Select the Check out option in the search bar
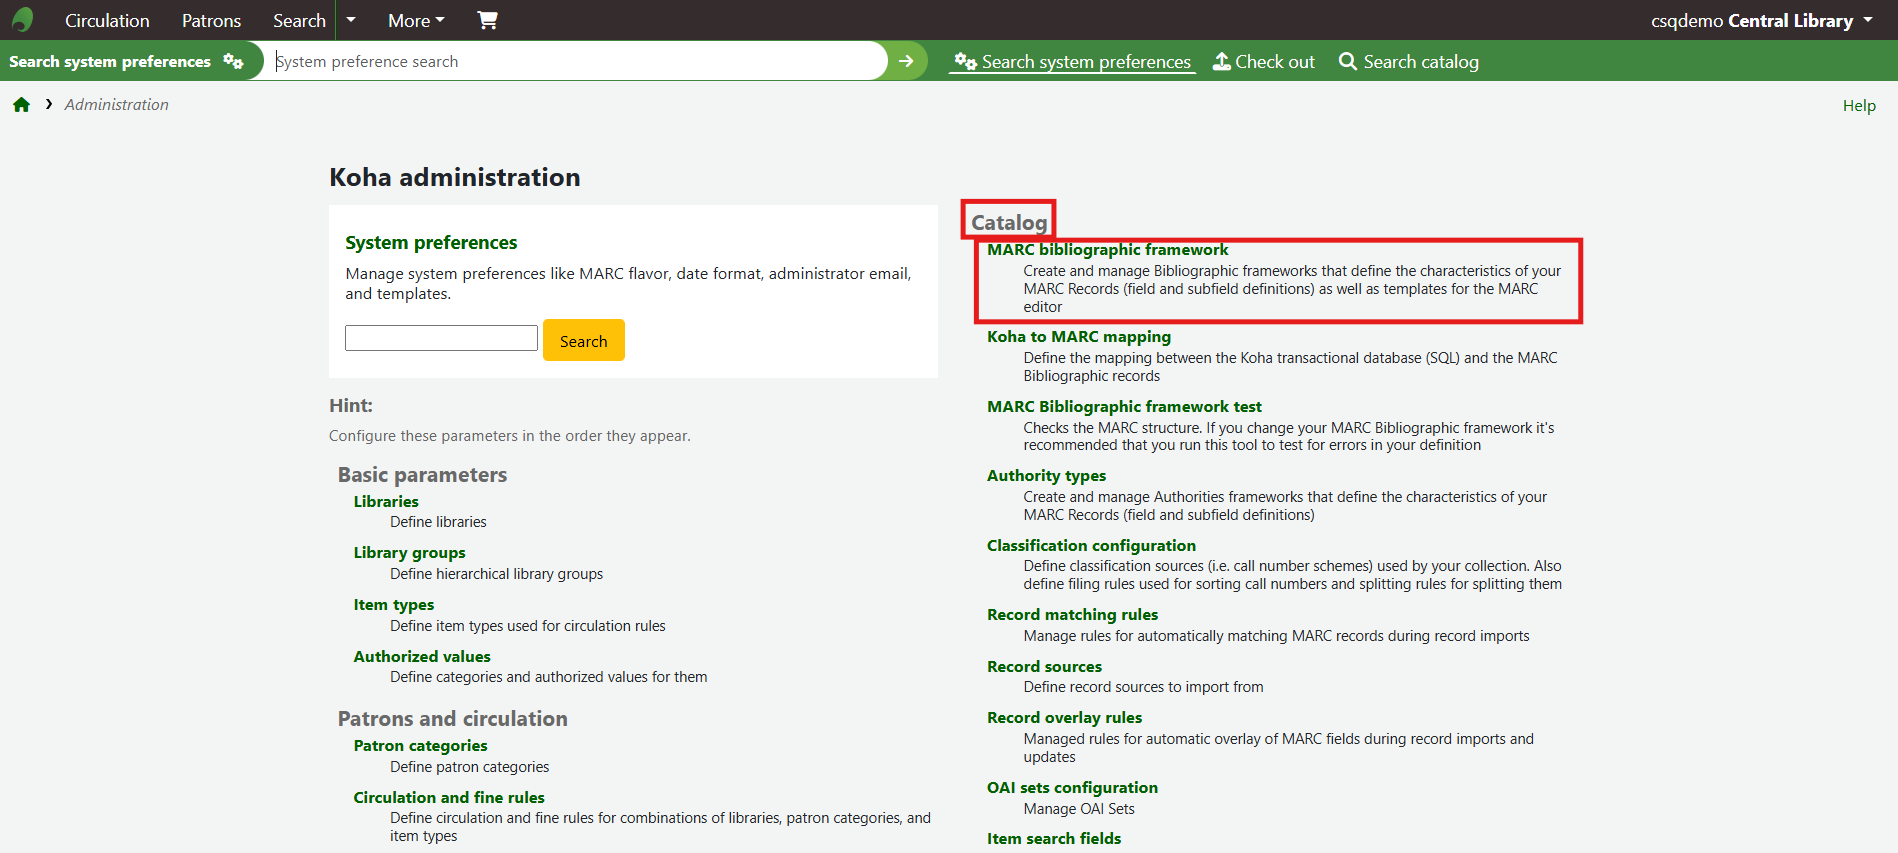Viewport: 1898px width, 853px height. 1264,62
